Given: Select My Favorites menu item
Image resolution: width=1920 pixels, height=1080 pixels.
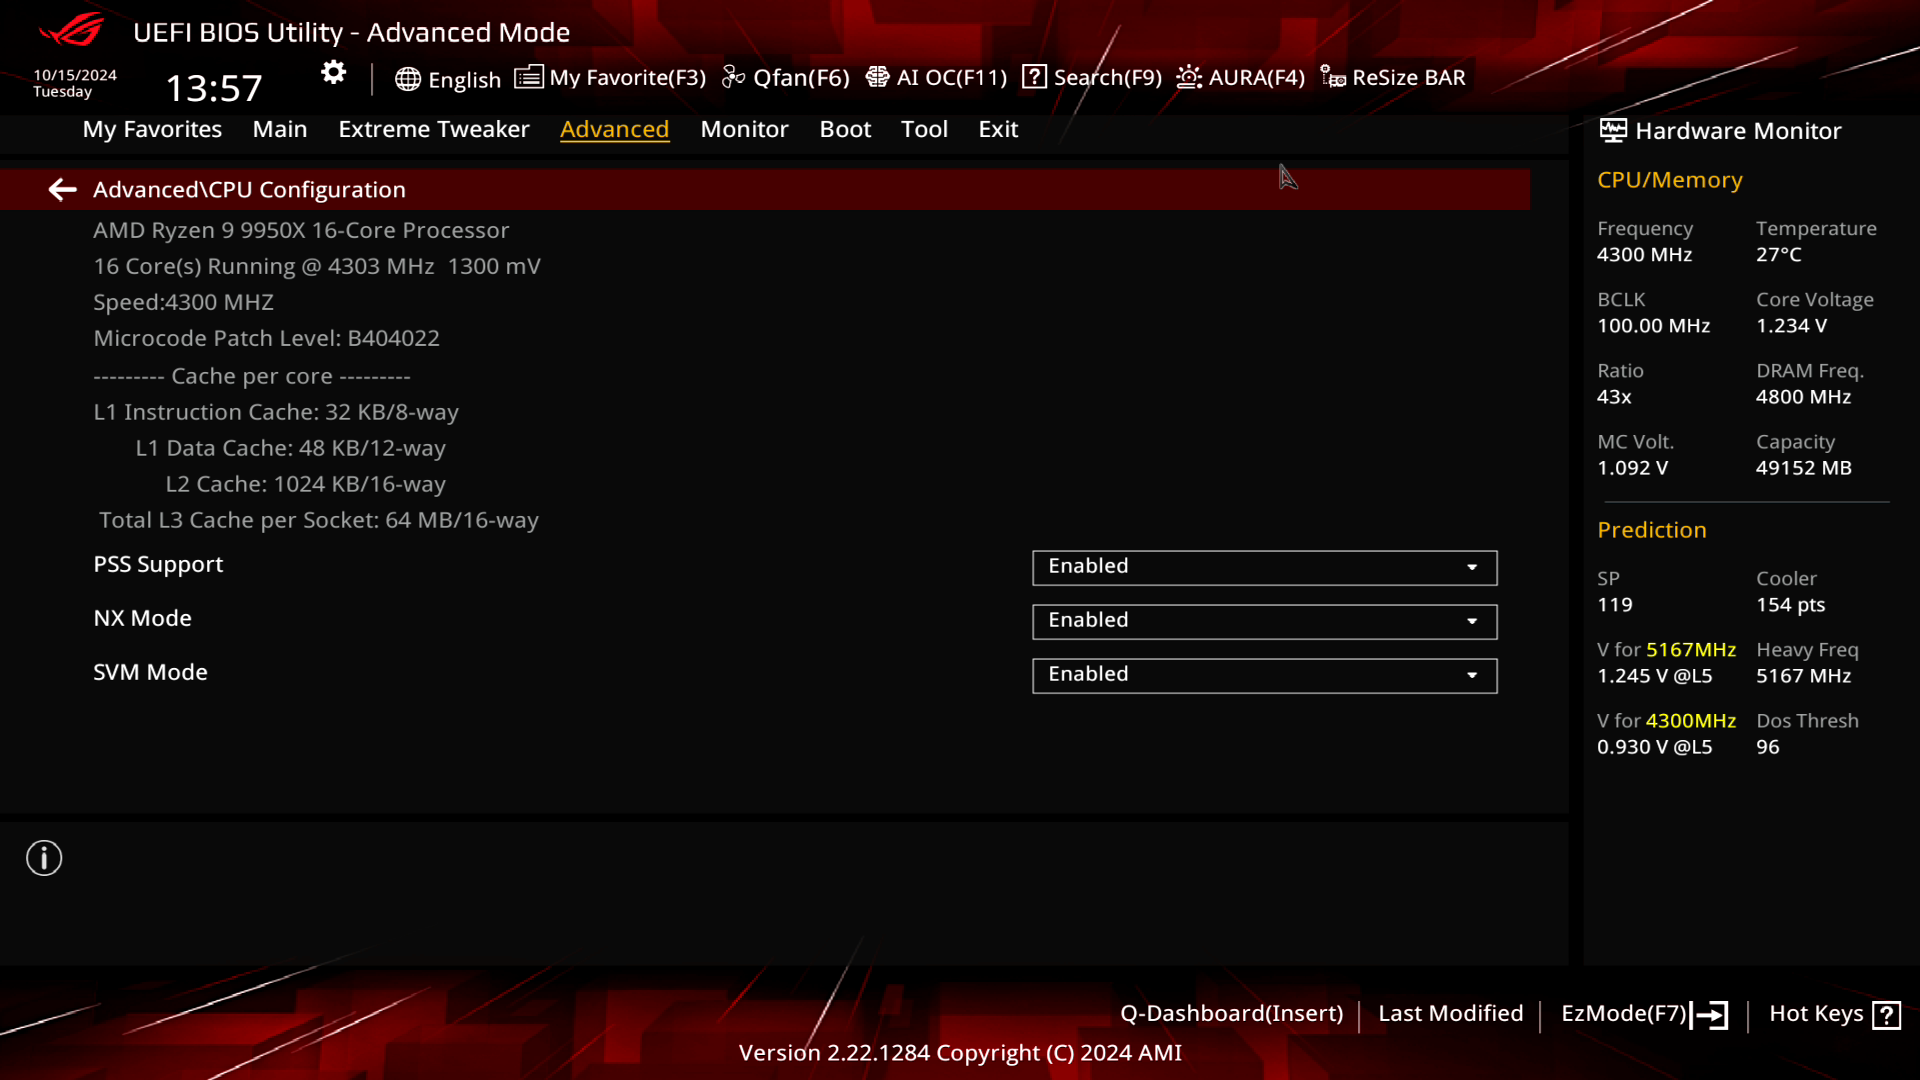Looking at the screenshot, I should click(152, 129).
